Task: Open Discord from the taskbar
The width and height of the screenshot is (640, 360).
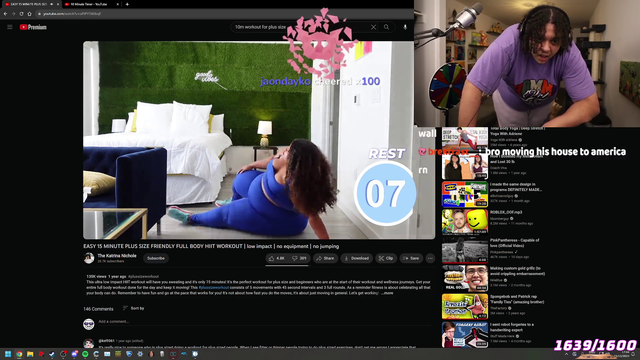Action: point(74,354)
